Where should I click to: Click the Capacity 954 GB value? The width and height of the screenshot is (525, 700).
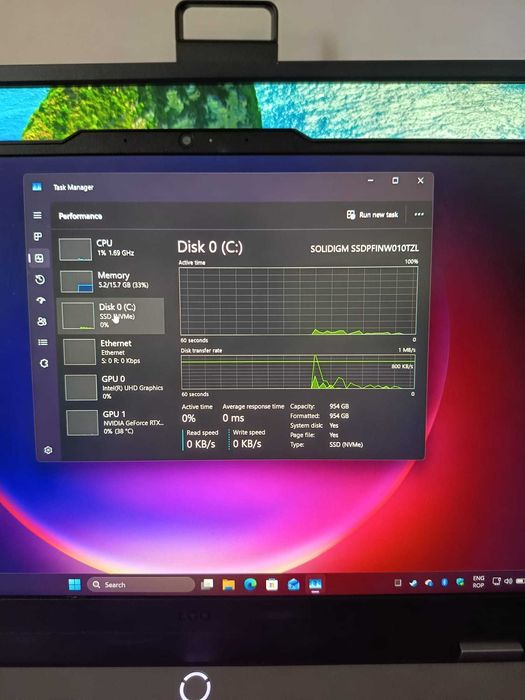click(x=339, y=406)
